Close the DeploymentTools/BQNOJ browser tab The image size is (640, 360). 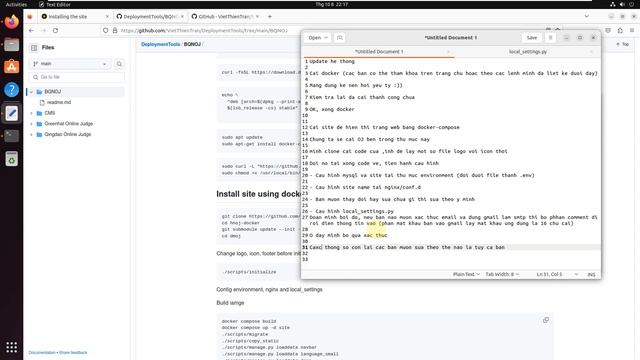(182, 17)
